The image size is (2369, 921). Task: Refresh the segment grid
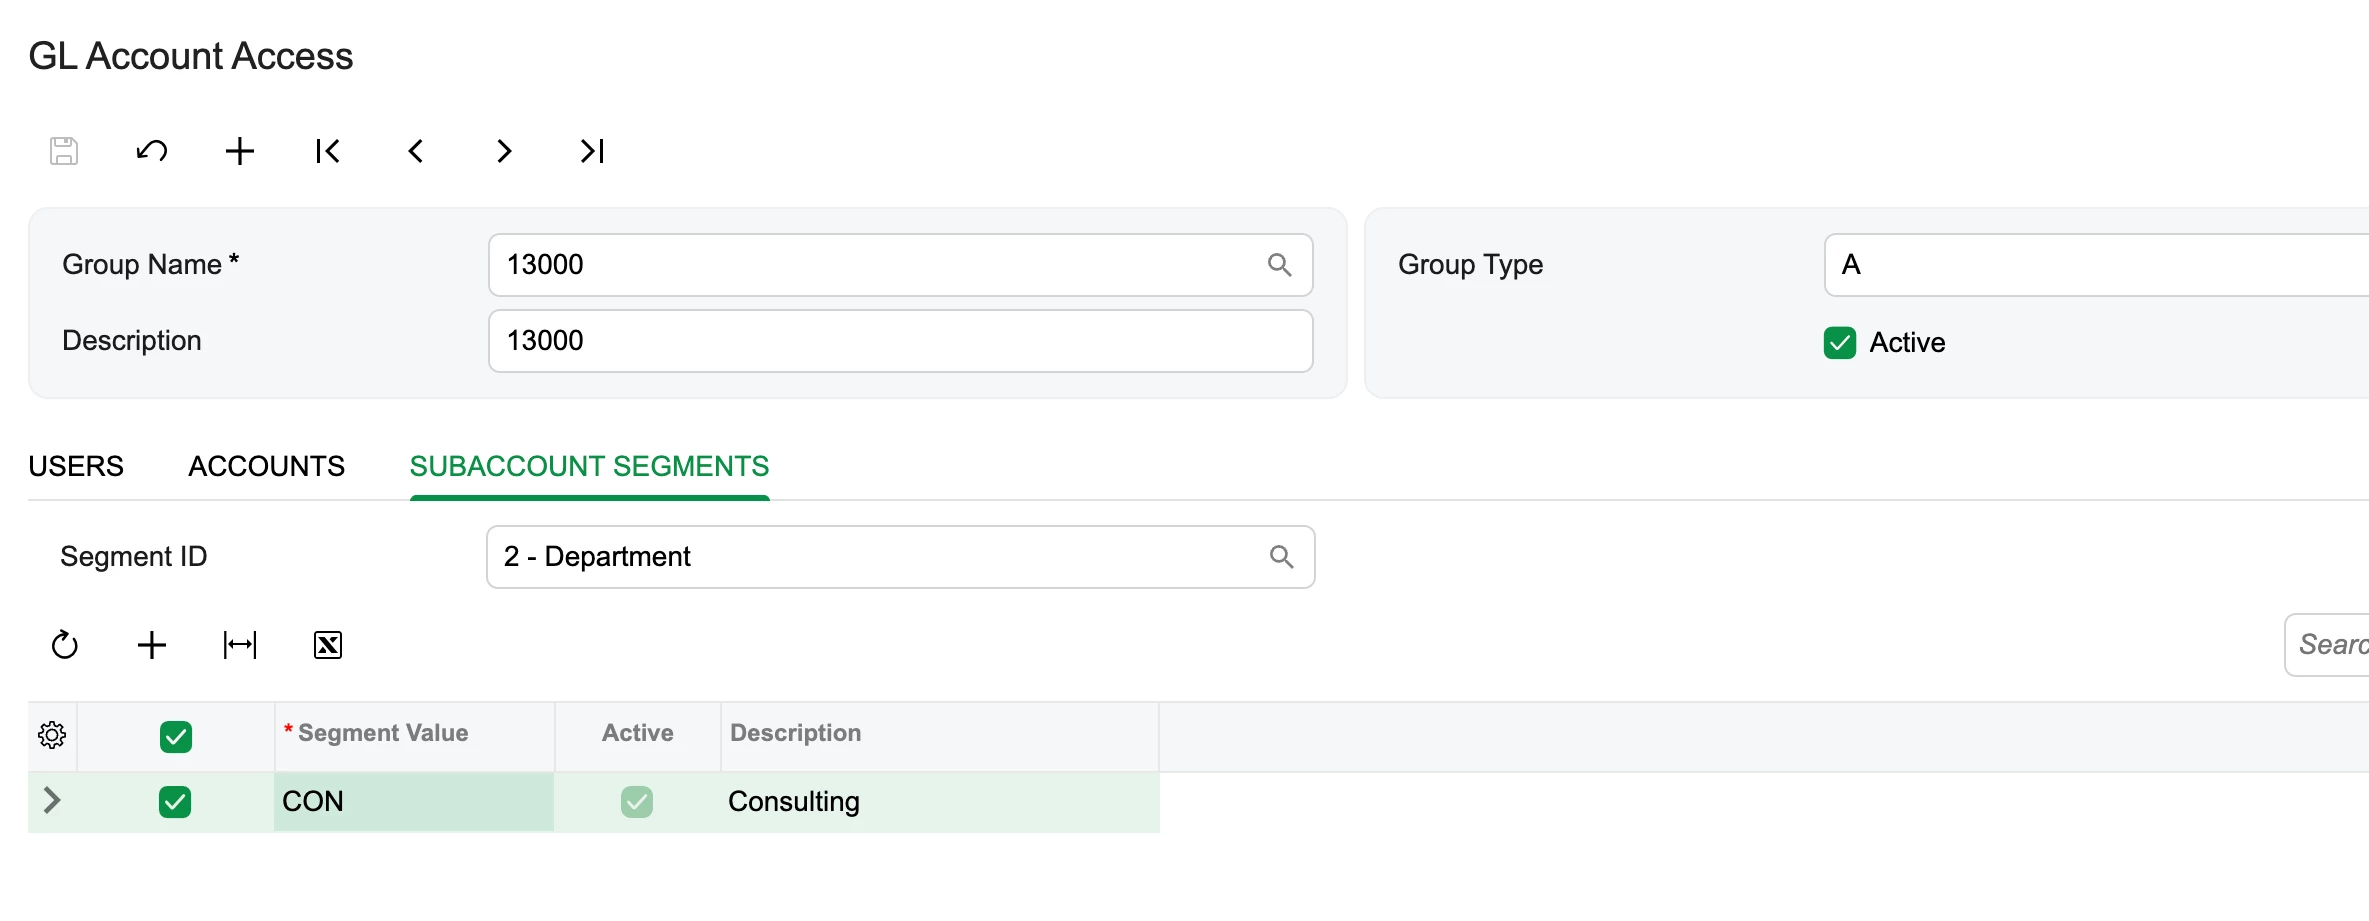click(x=64, y=645)
